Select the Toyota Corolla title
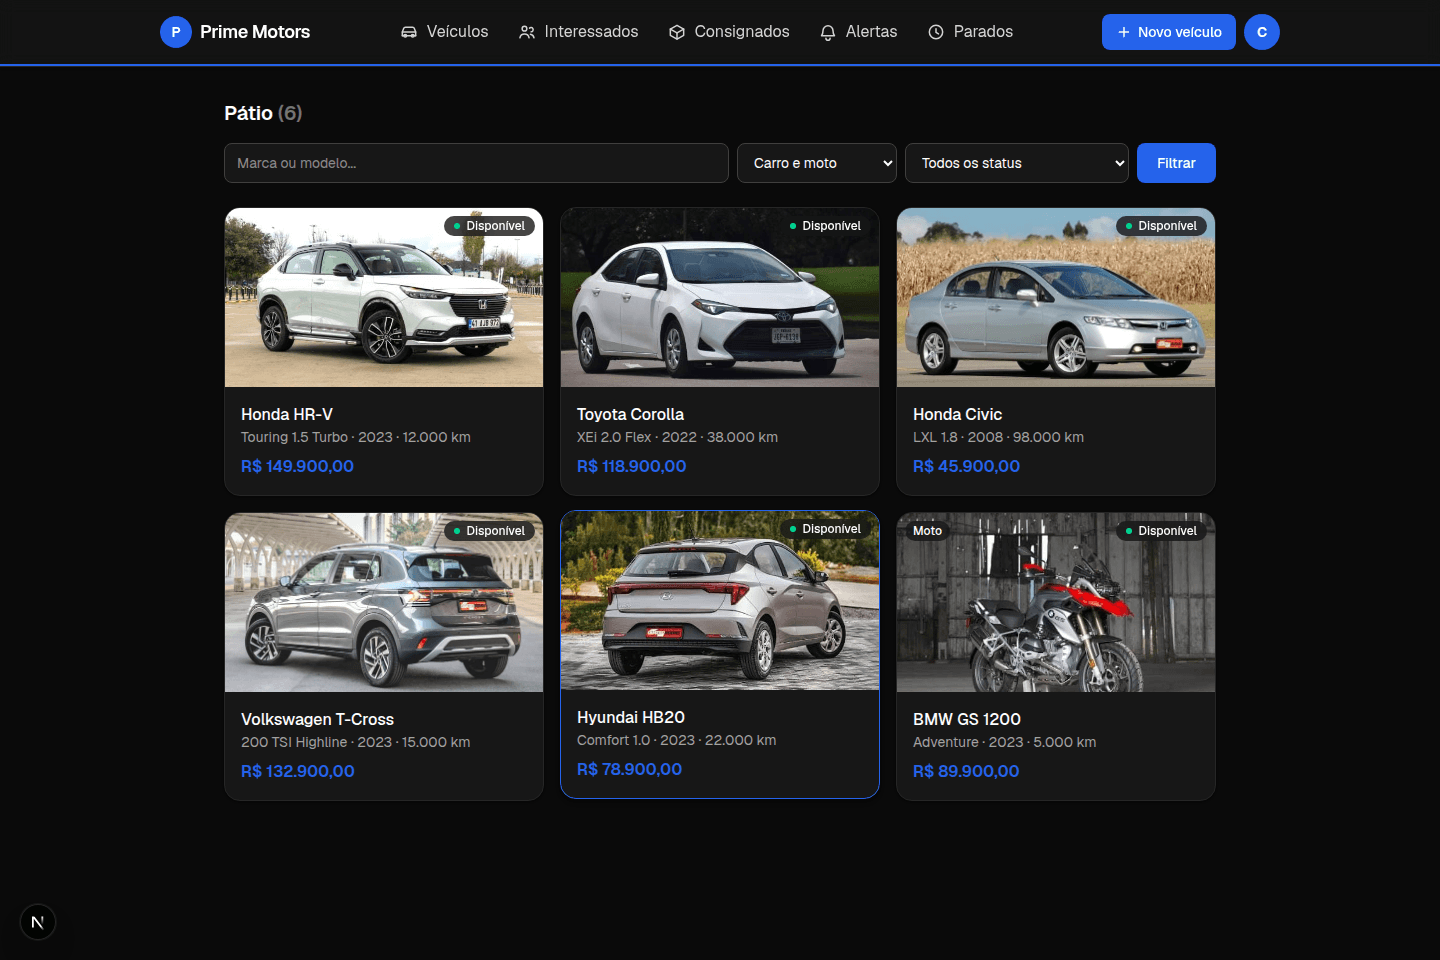The width and height of the screenshot is (1440, 960). tap(630, 414)
